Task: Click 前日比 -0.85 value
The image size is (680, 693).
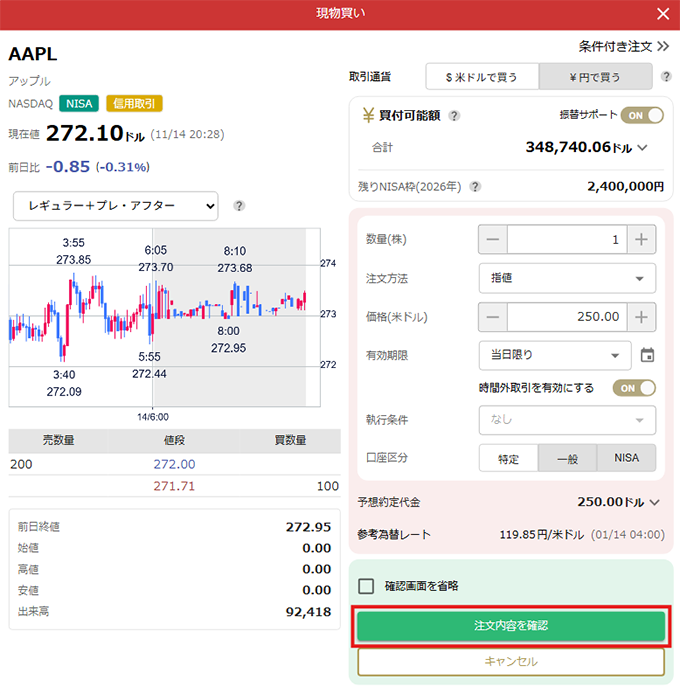Action: [x=68, y=167]
